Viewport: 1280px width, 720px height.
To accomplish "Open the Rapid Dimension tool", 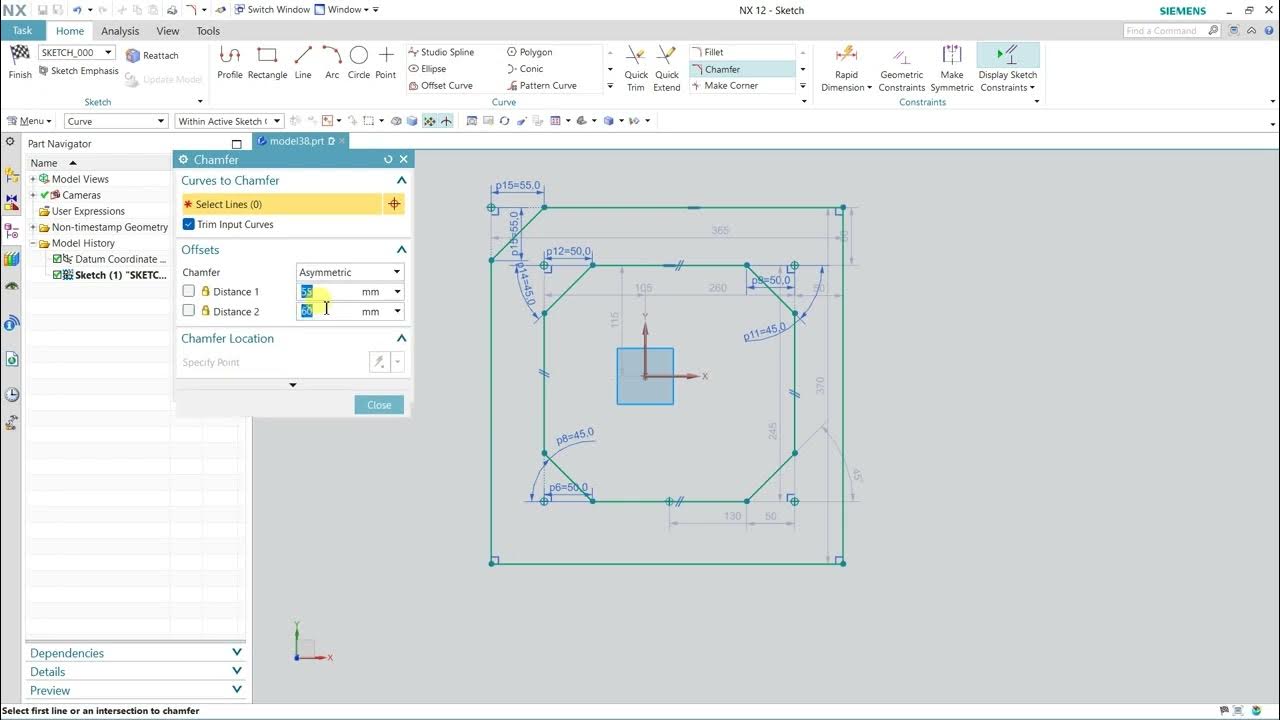I will [846, 68].
